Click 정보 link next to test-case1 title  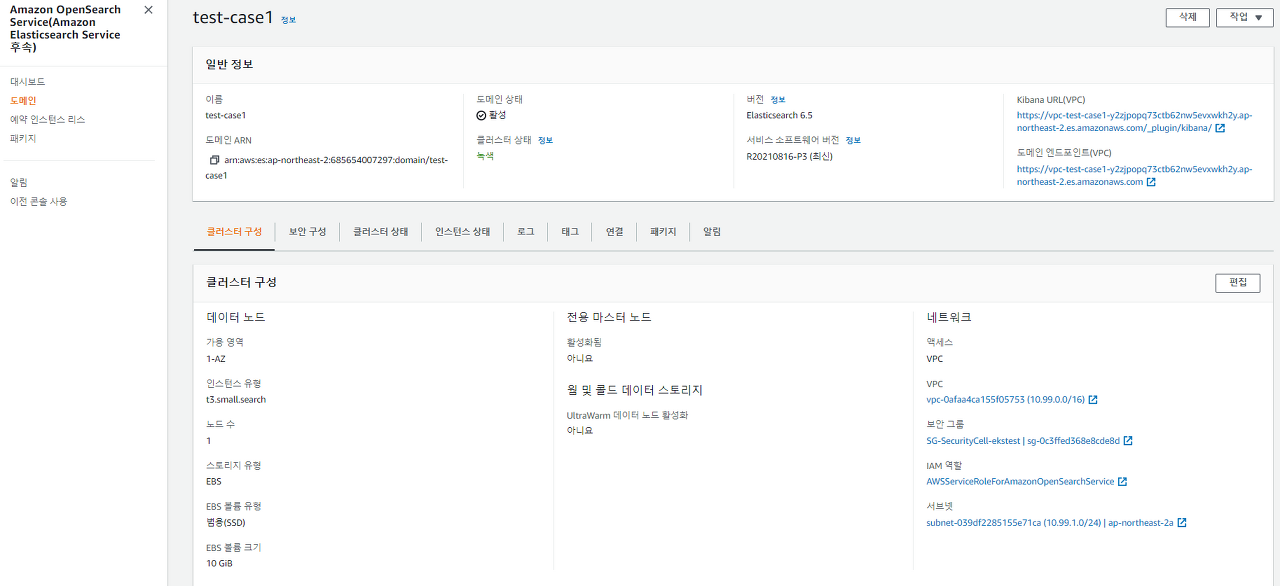pos(288,20)
